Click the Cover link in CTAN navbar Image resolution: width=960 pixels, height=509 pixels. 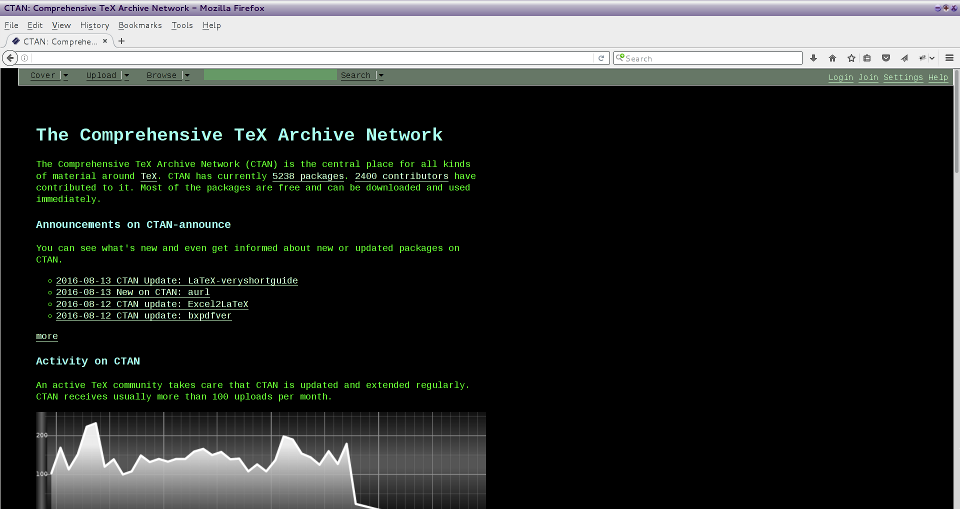[x=43, y=75]
